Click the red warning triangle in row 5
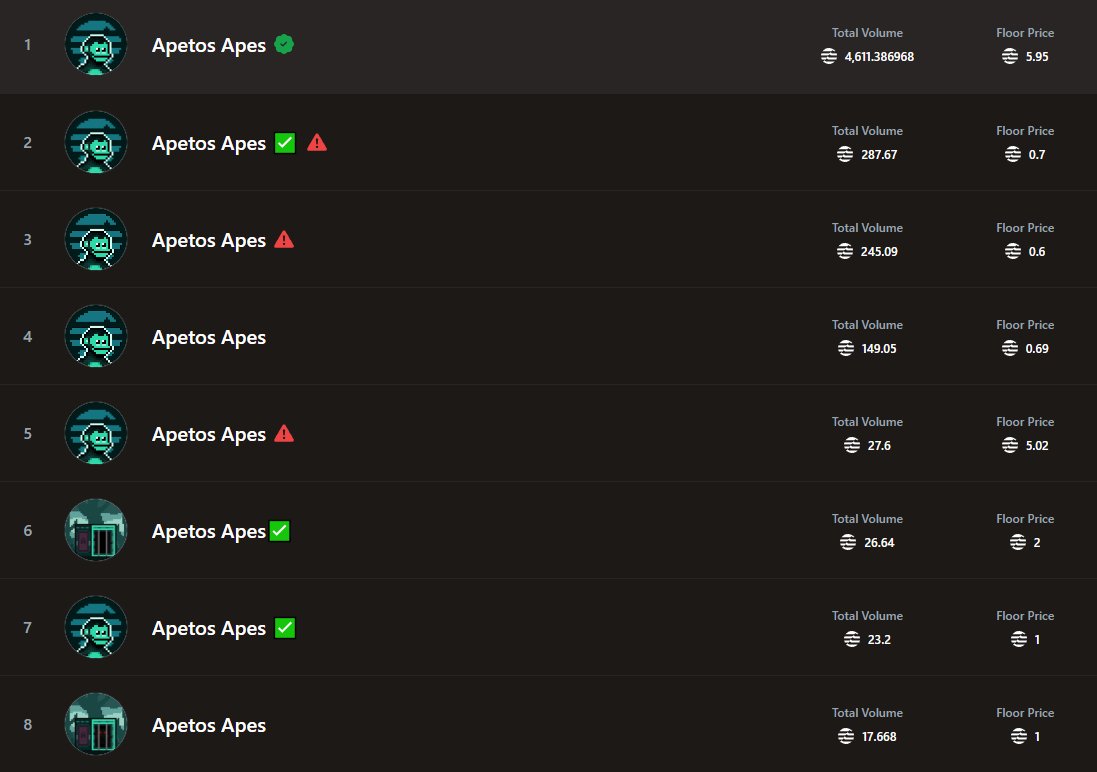Screen dimensions: 1097x772 coord(284,433)
